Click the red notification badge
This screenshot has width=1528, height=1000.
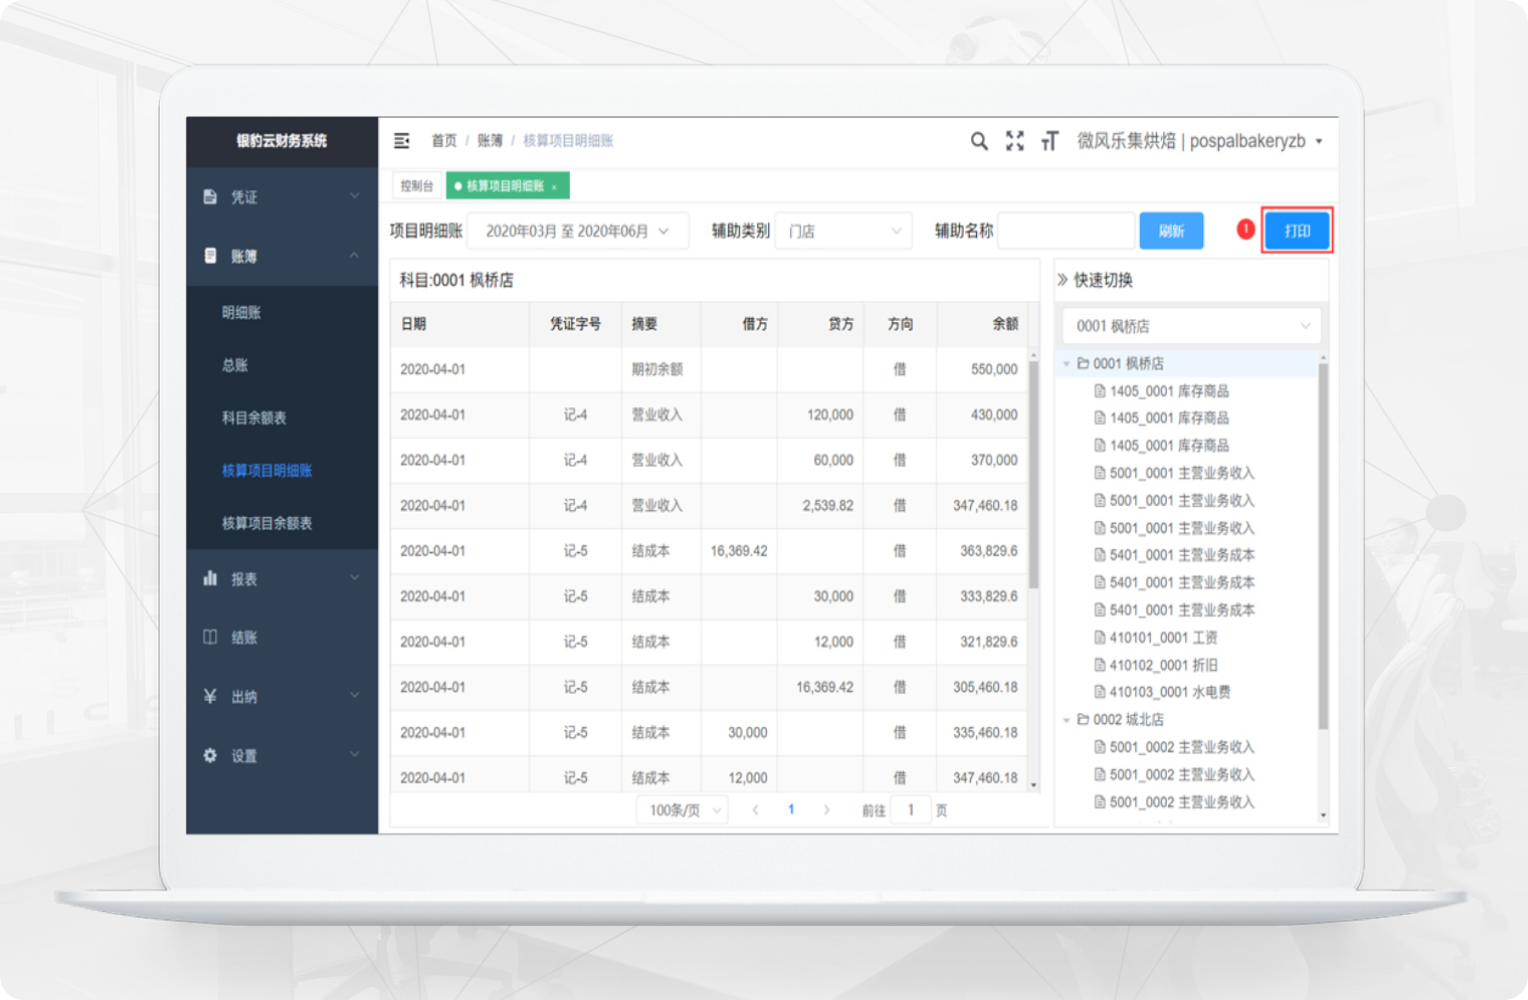(x=1245, y=229)
